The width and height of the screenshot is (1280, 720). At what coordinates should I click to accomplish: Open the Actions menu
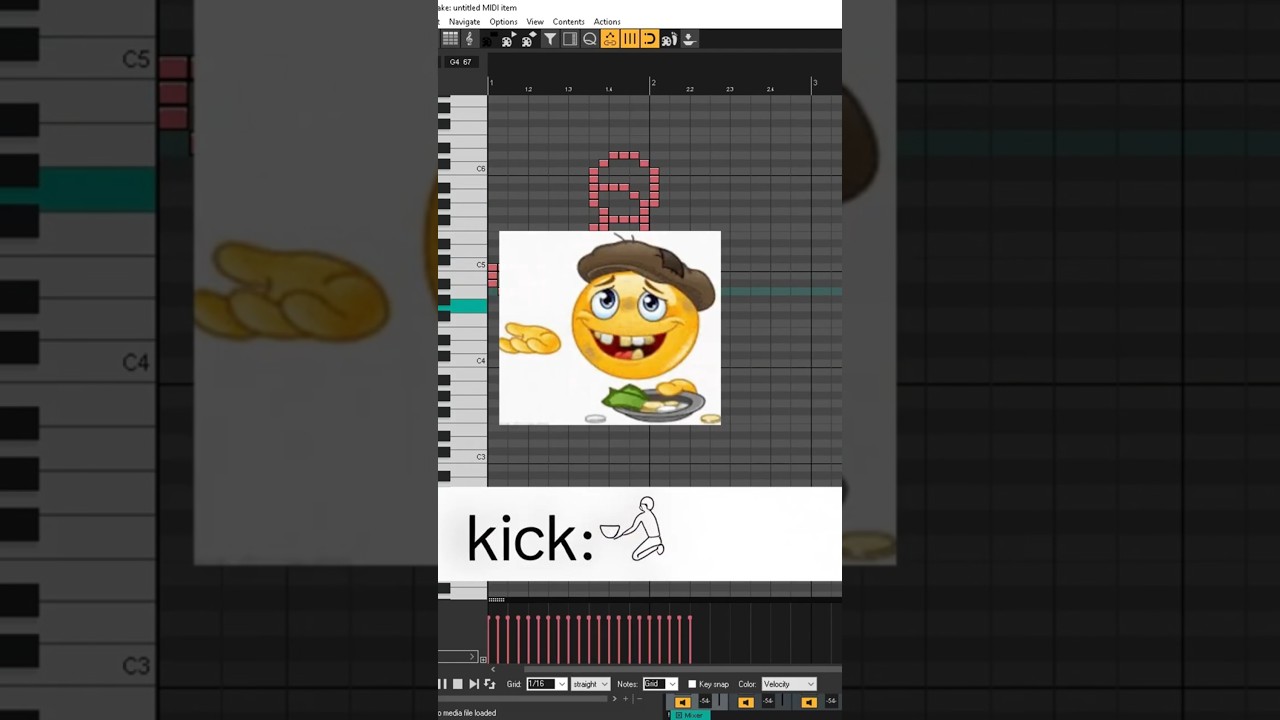[607, 21]
